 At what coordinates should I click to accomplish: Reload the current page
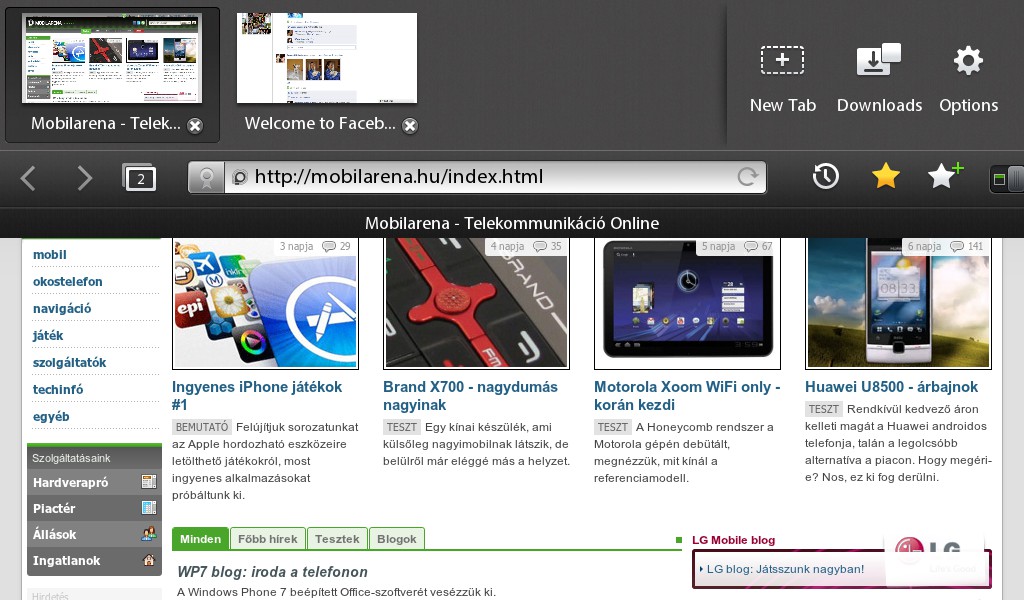748,176
